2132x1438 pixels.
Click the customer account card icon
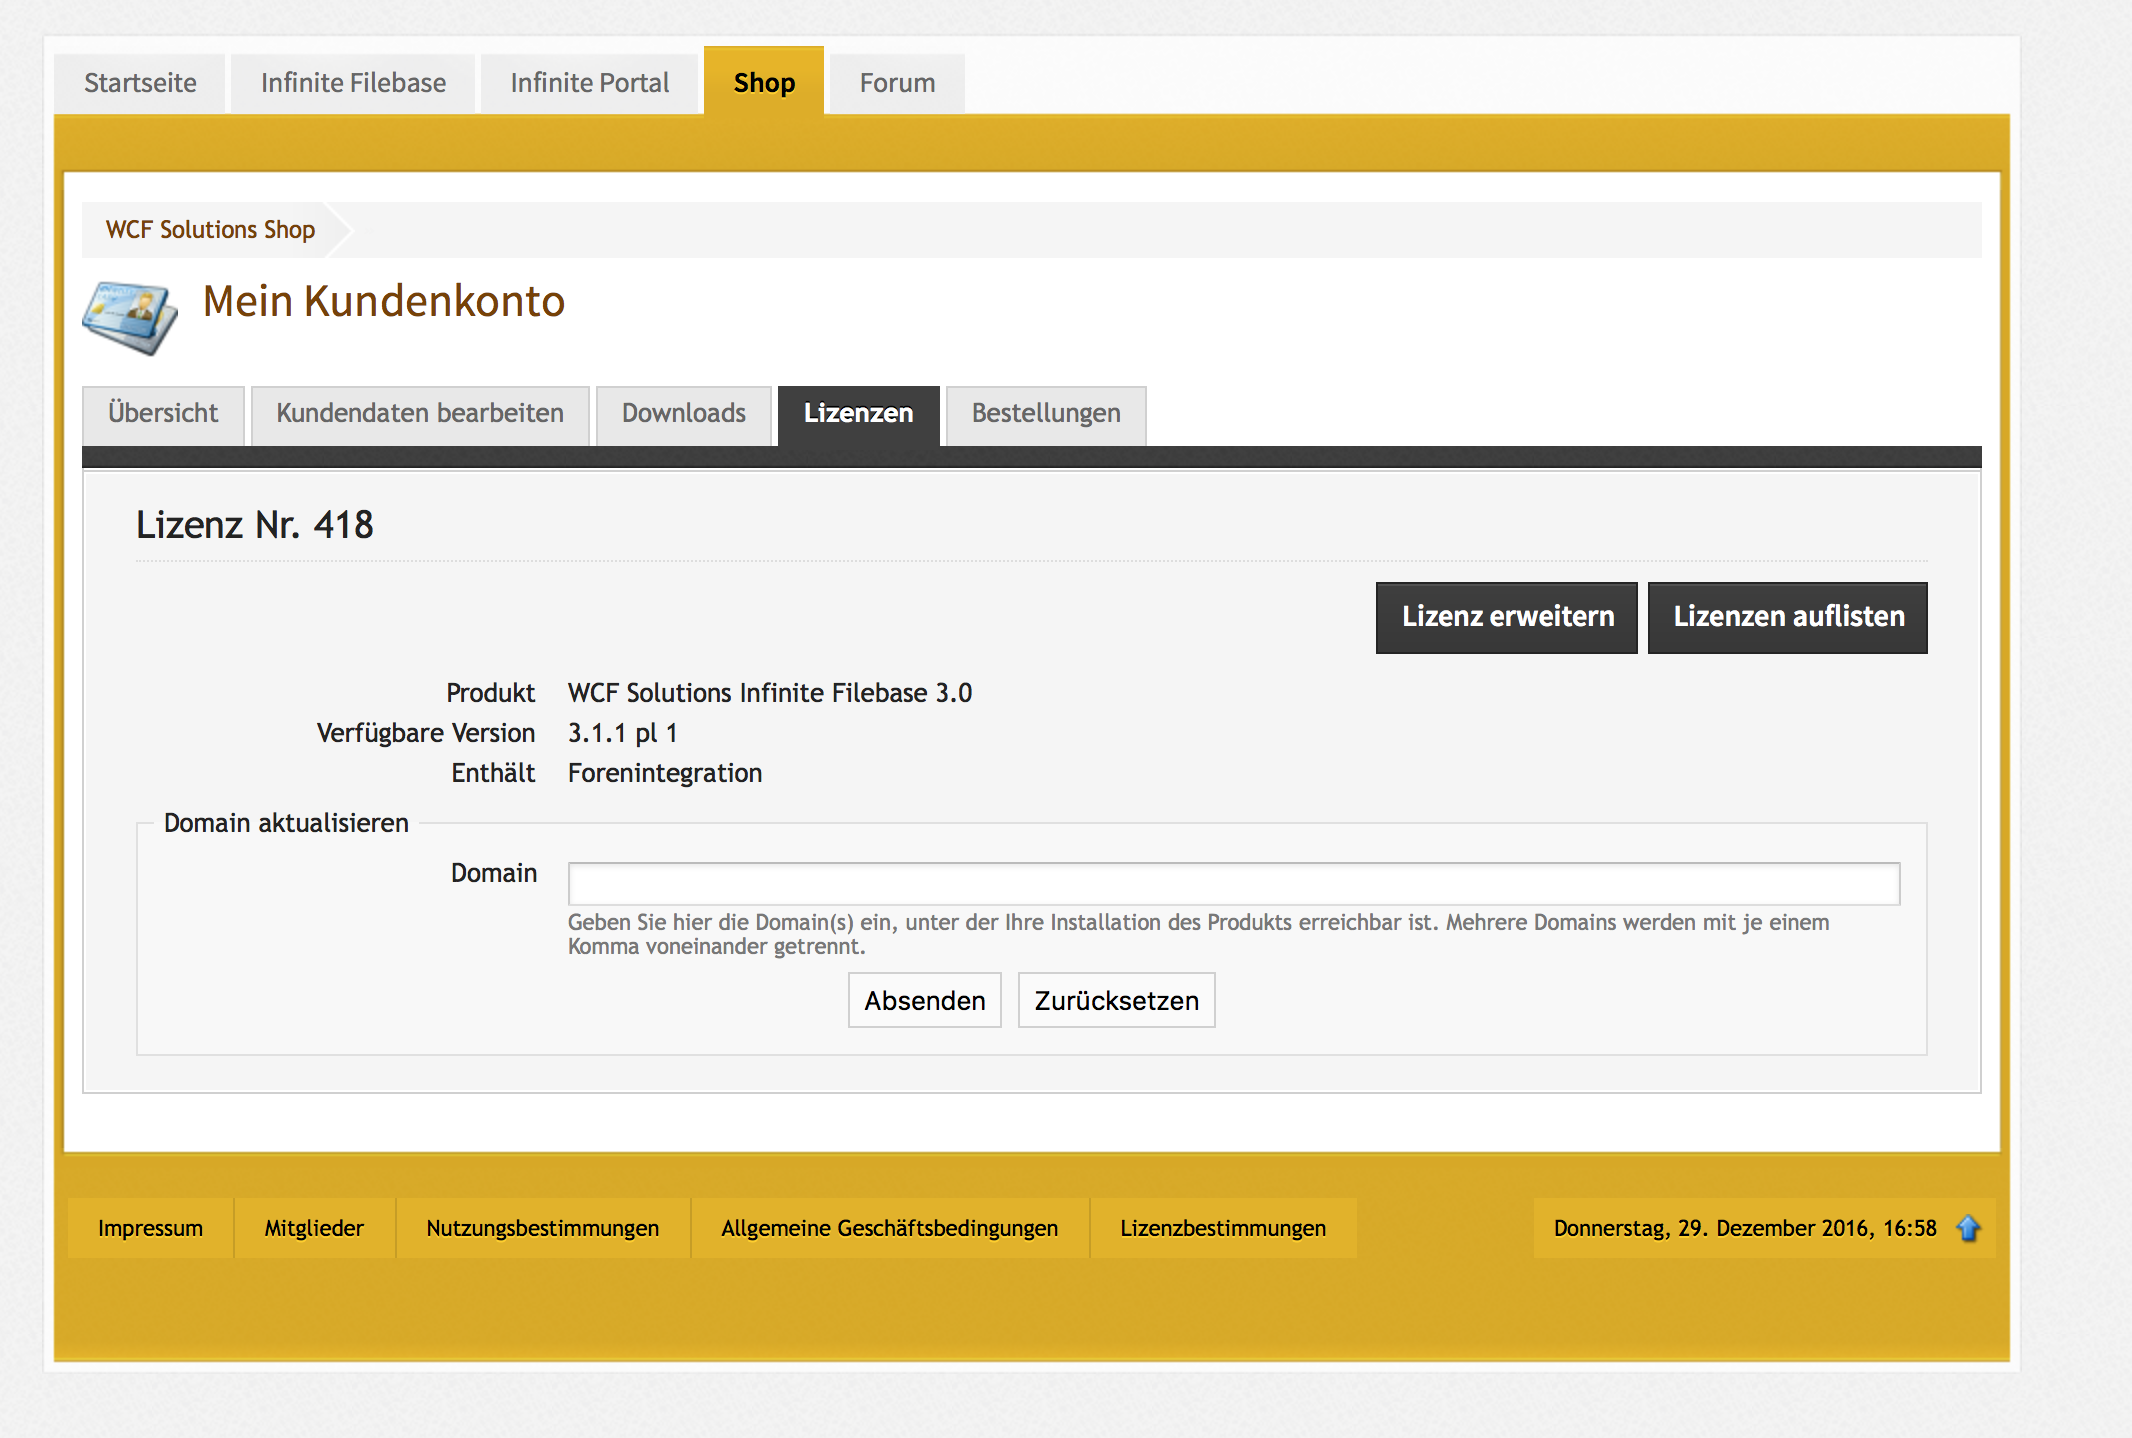pyautogui.click(x=130, y=317)
